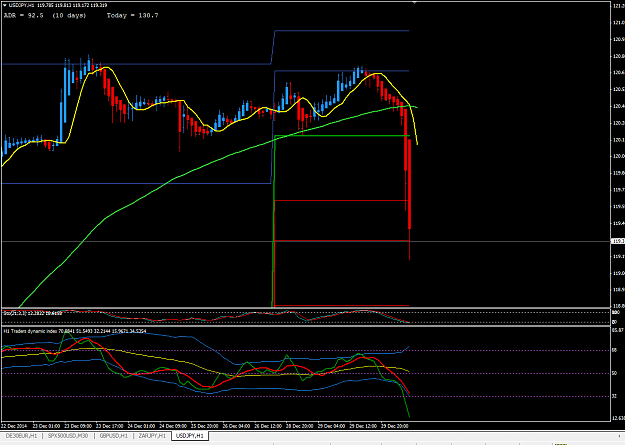
Task: Click the stochastic indicator label in the subwindow
Action: (x=32, y=313)
